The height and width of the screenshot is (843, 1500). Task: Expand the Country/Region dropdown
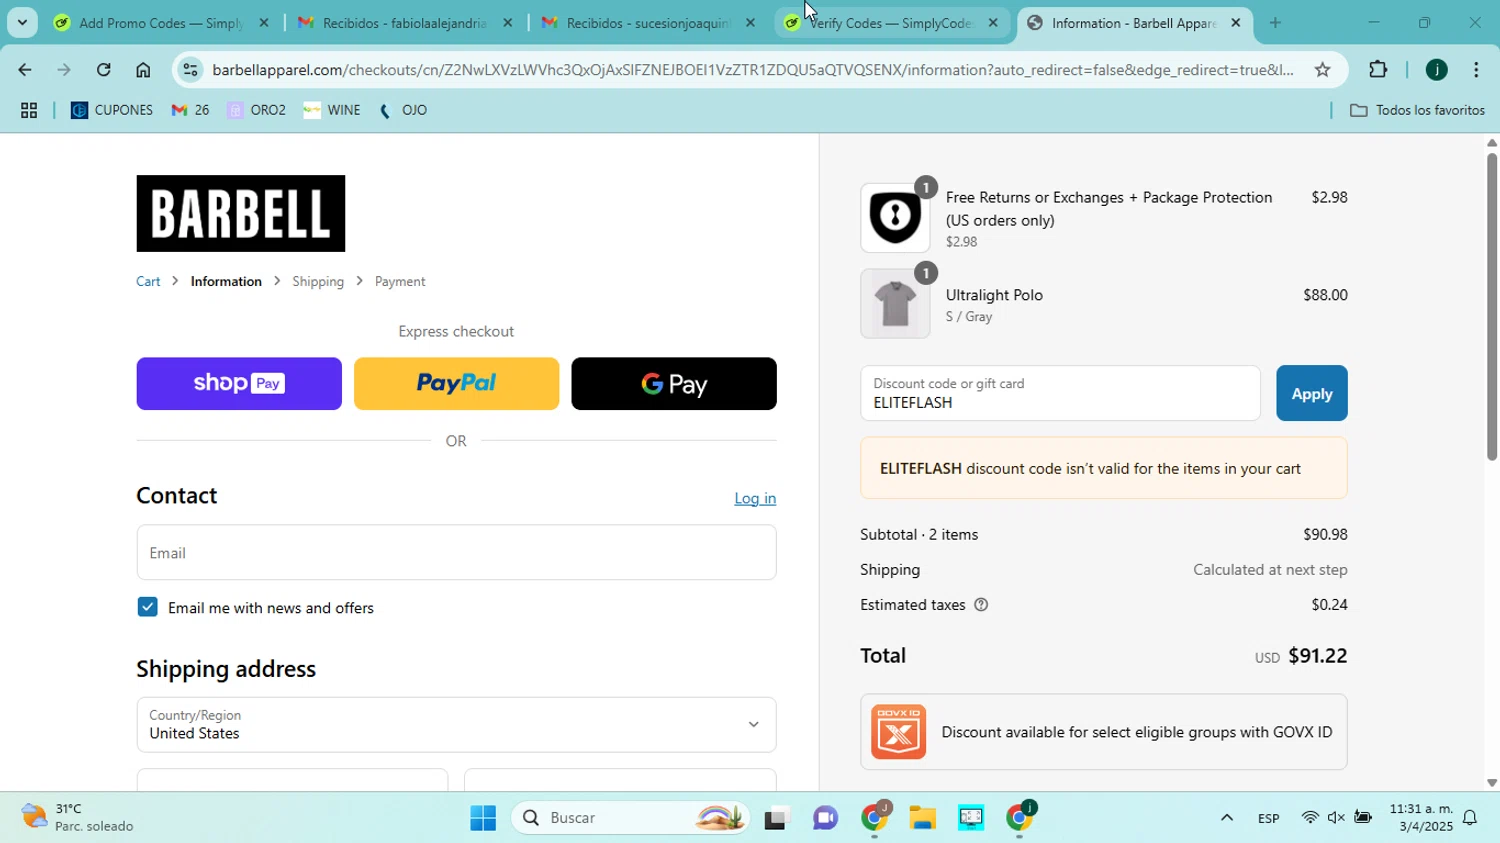[456, 724]
